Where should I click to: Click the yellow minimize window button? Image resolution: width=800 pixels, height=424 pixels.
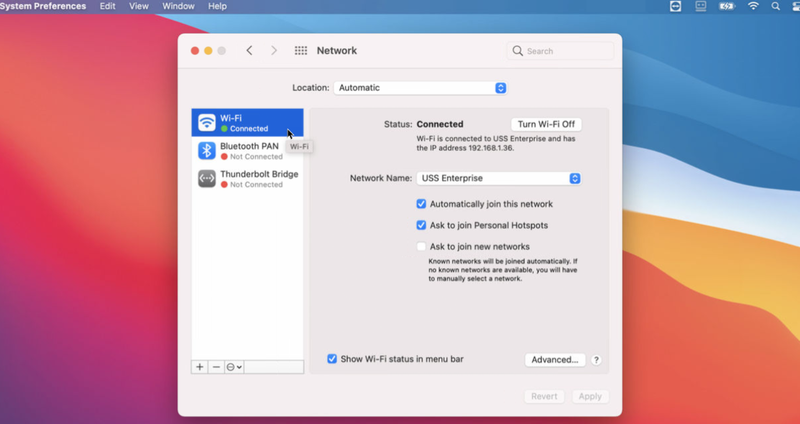(208, 51)
